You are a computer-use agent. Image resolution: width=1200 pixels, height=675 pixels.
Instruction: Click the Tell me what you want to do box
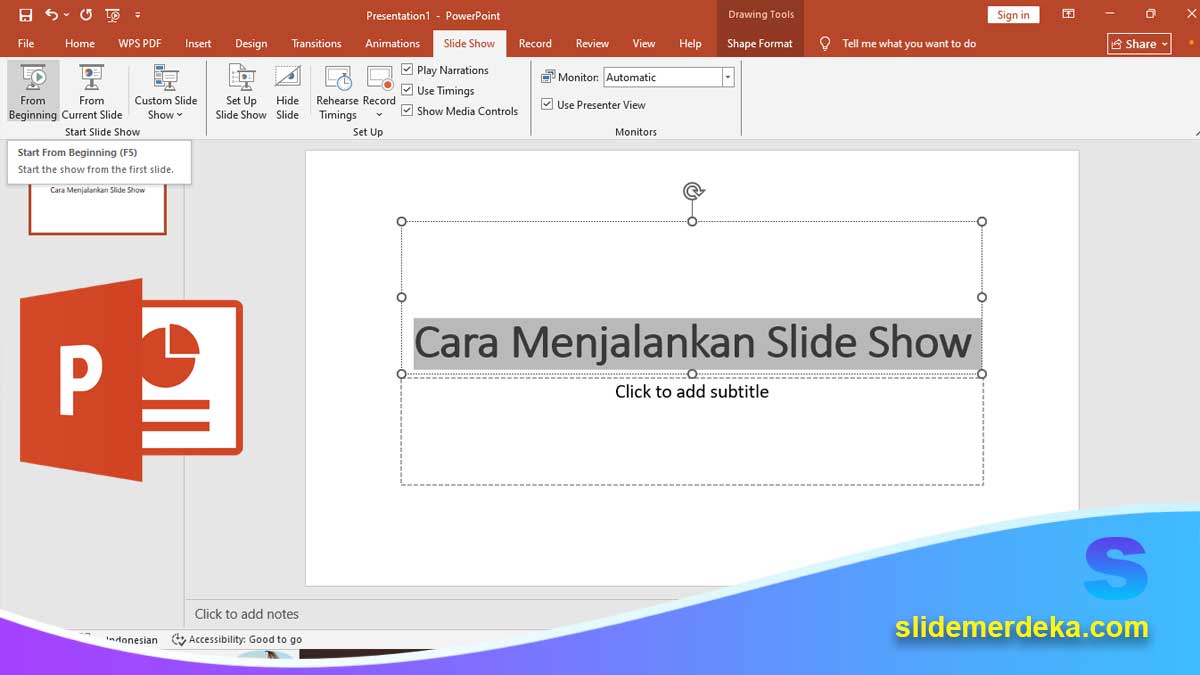909,43
